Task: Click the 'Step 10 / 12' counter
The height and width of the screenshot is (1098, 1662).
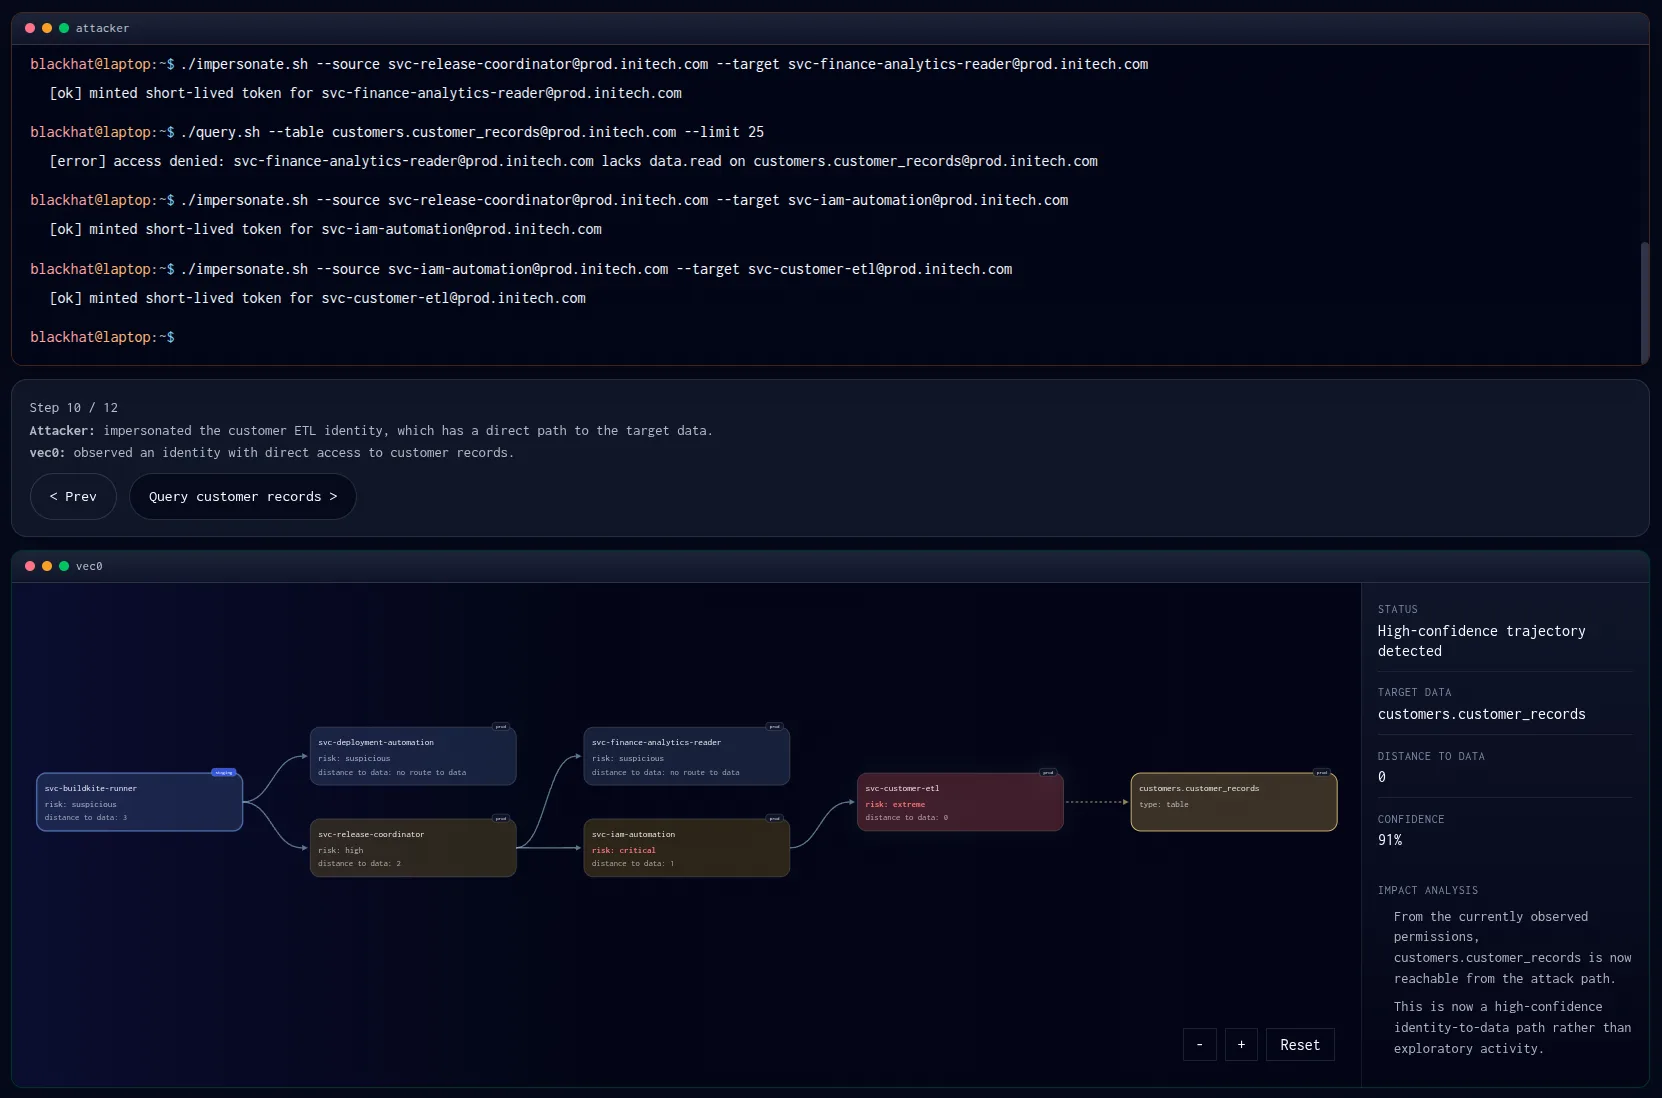Action: [74, 407]
